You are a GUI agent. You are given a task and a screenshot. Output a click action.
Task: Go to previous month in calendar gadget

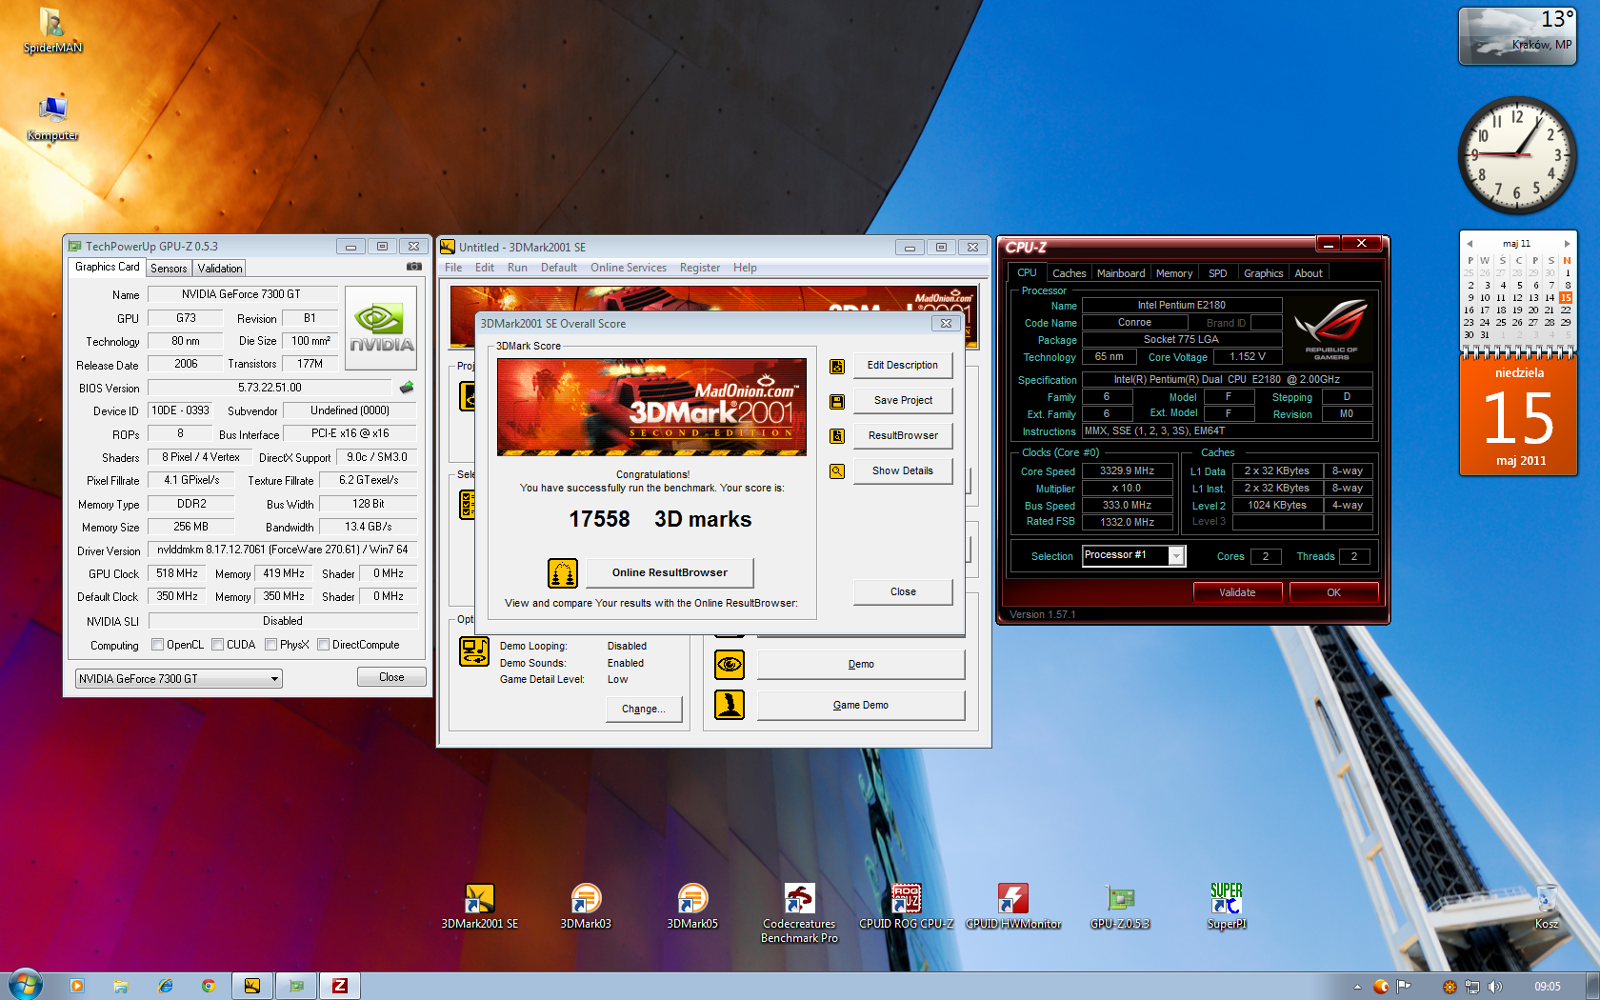coord(1469,243)
